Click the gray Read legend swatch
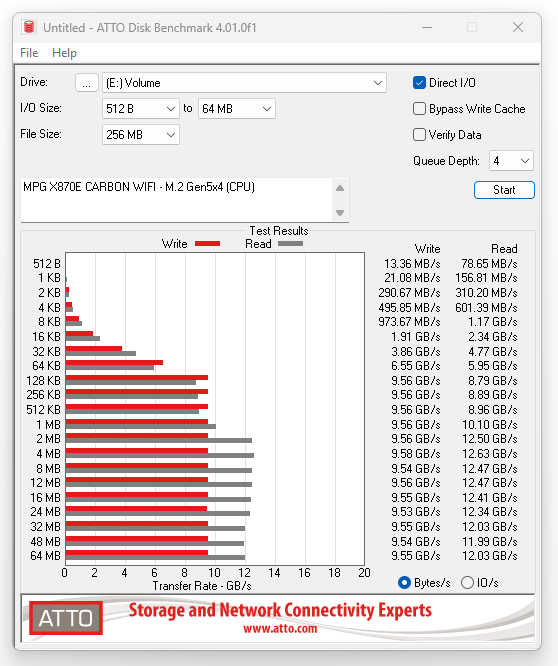The image size is (558, 666). tap(290, 244)
